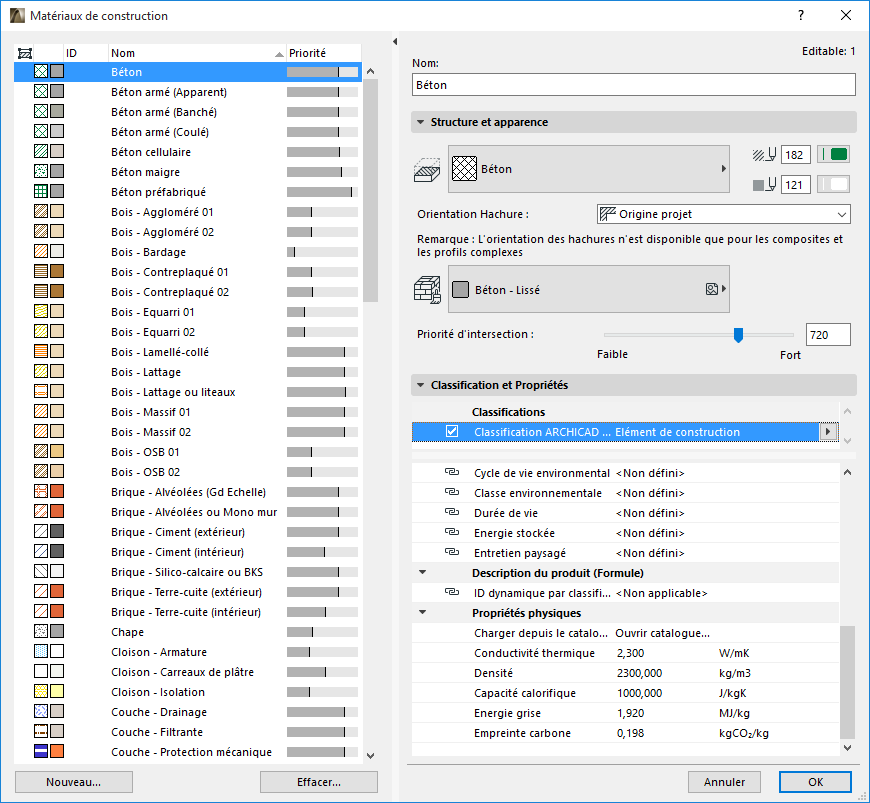Collapse the Structure et apparence section
This screenshot has width=870, height=803.
point(421,122)
